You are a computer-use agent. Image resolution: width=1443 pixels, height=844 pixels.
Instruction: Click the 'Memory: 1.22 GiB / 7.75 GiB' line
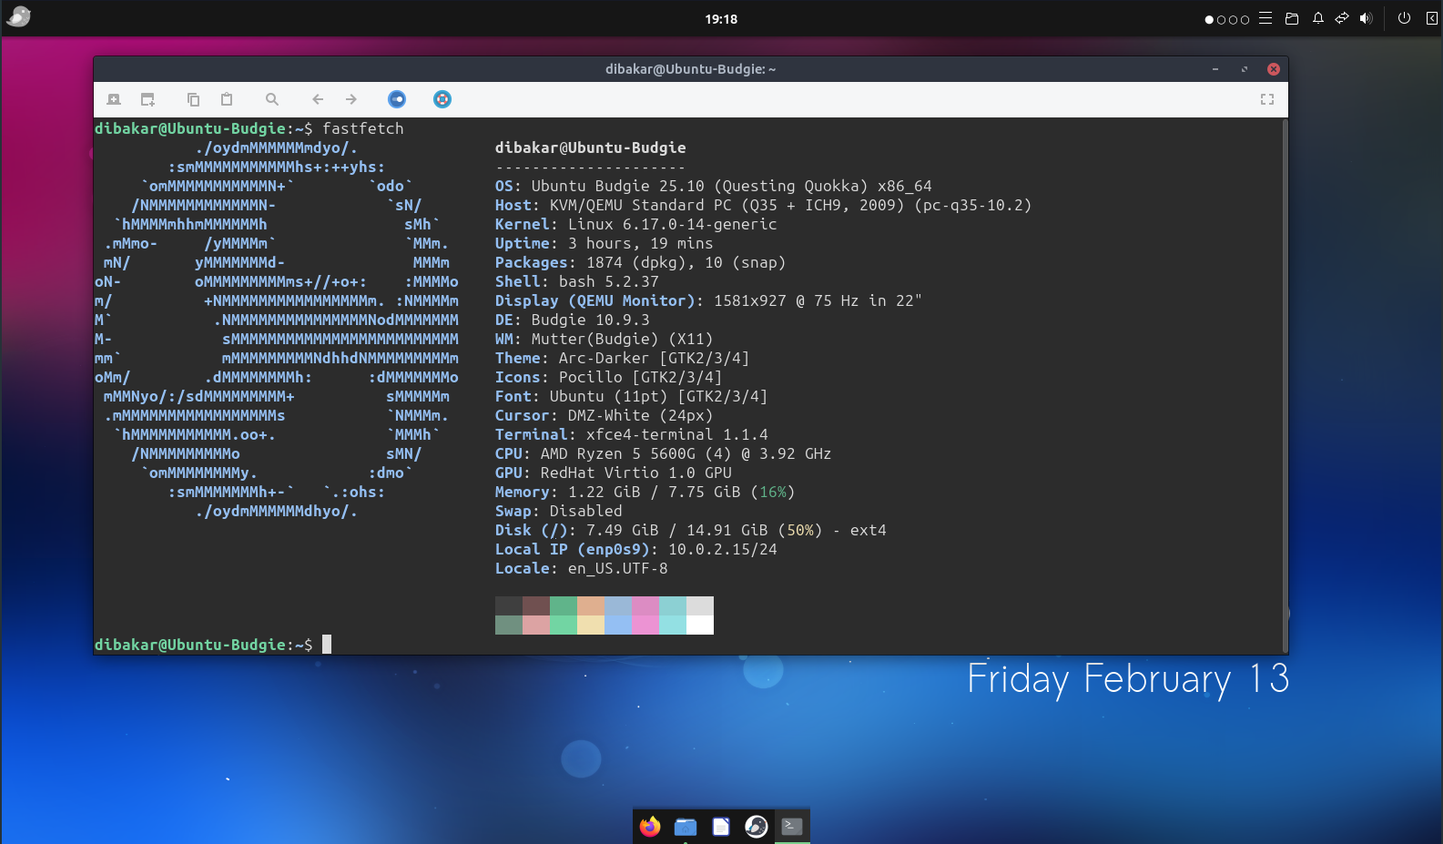[x=645, y=492]
